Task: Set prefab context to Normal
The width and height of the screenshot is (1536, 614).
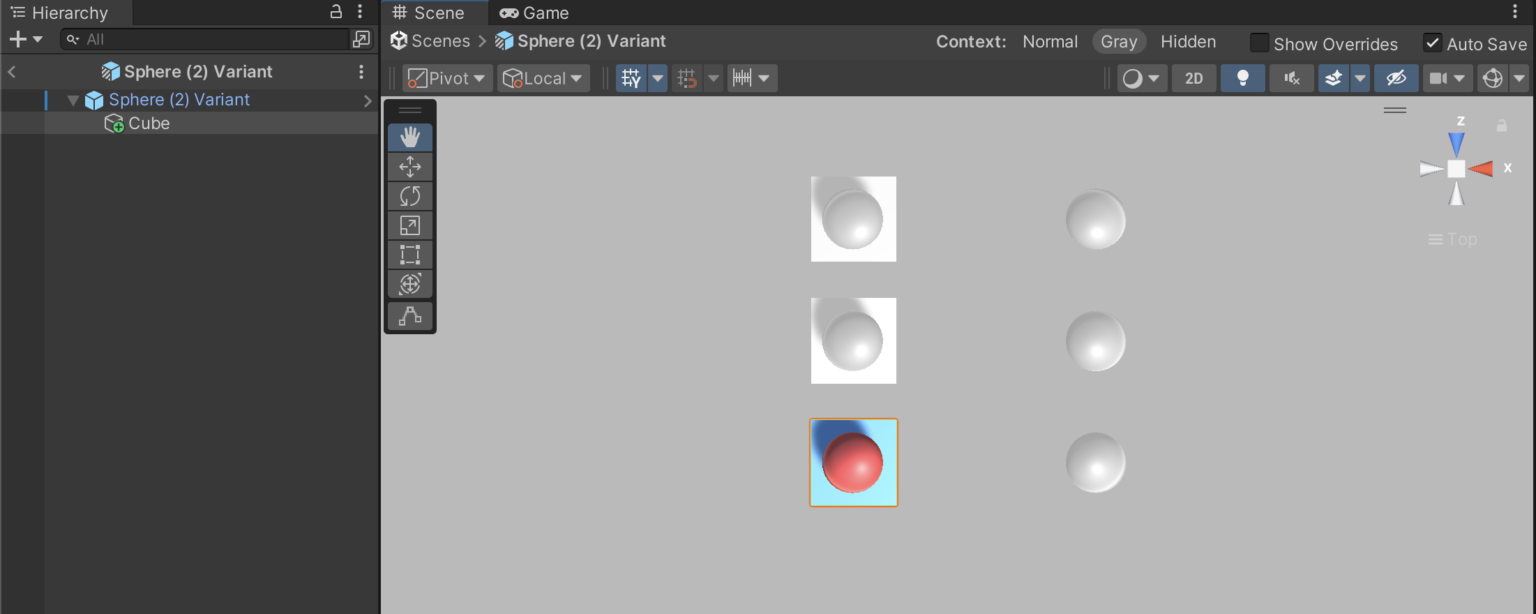Action: [1049, 42]
